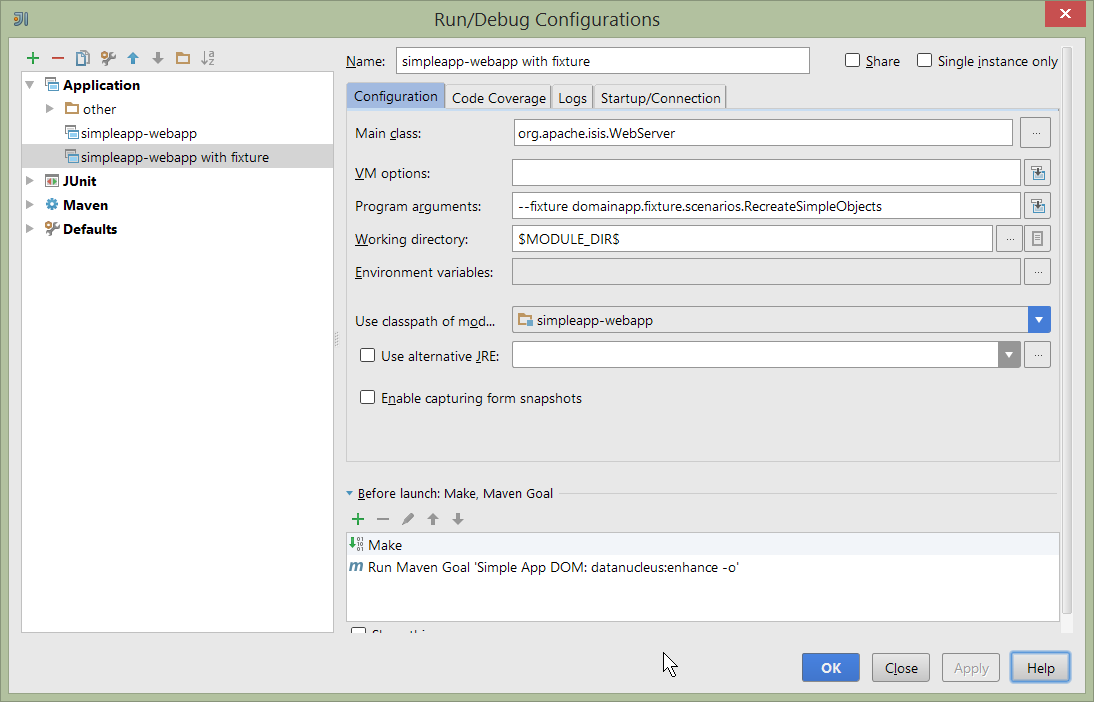Image resolution: width=1094 pixels, height=702 pixels.
Task: Open edit defaults wrench icon
Action: point(108,58)
